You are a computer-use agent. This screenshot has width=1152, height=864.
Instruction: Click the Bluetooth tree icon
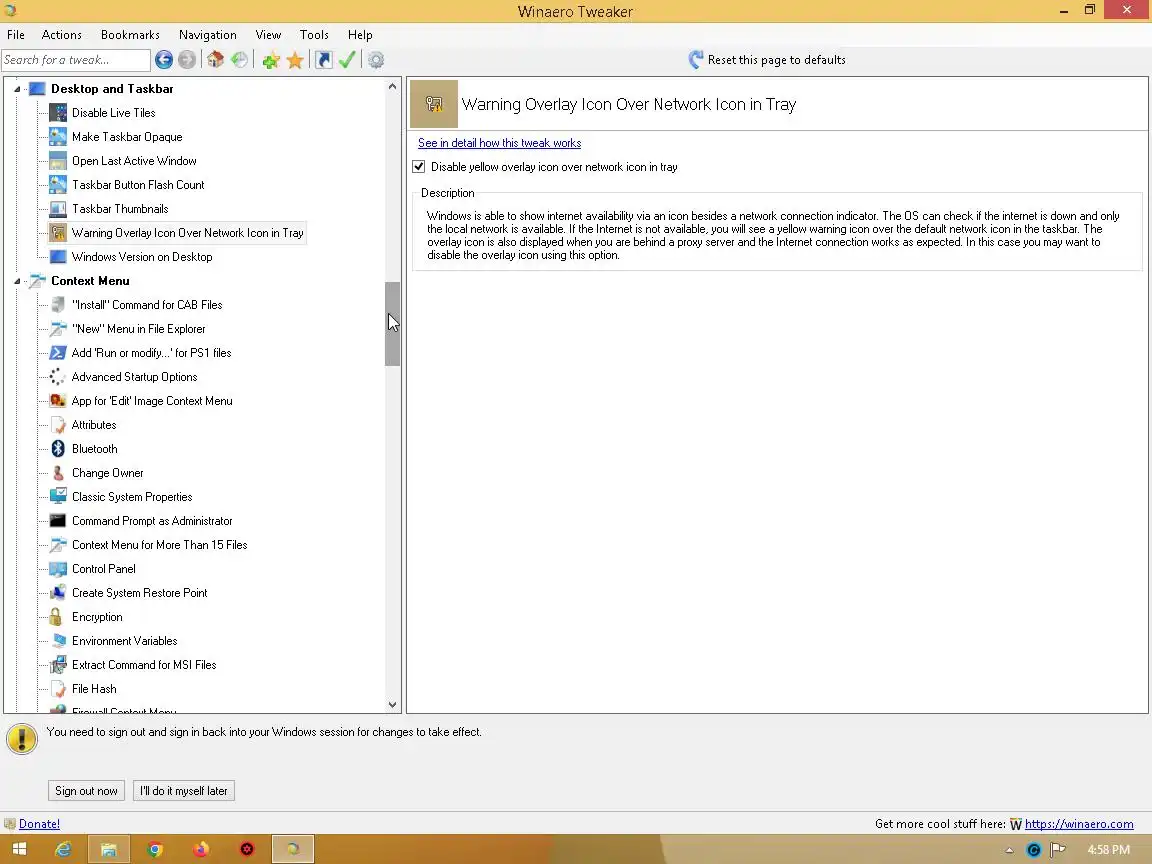point(58,449)
